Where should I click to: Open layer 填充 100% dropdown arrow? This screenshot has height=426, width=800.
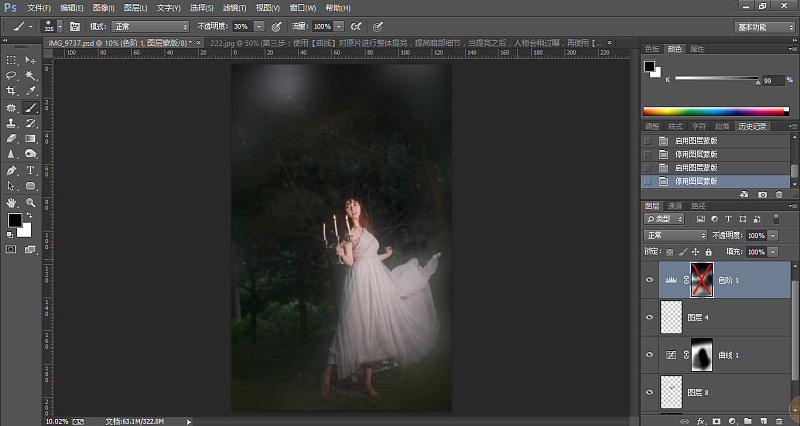(773, 252)
